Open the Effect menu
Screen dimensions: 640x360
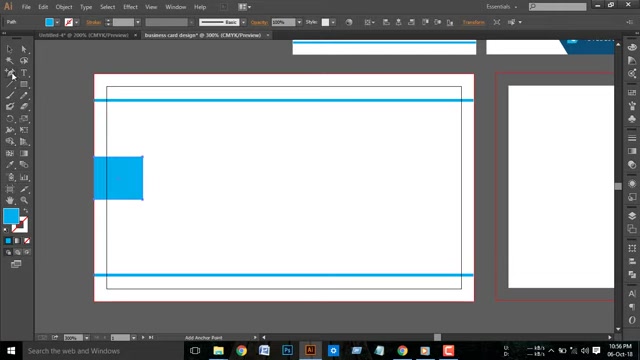pos(130,7)
